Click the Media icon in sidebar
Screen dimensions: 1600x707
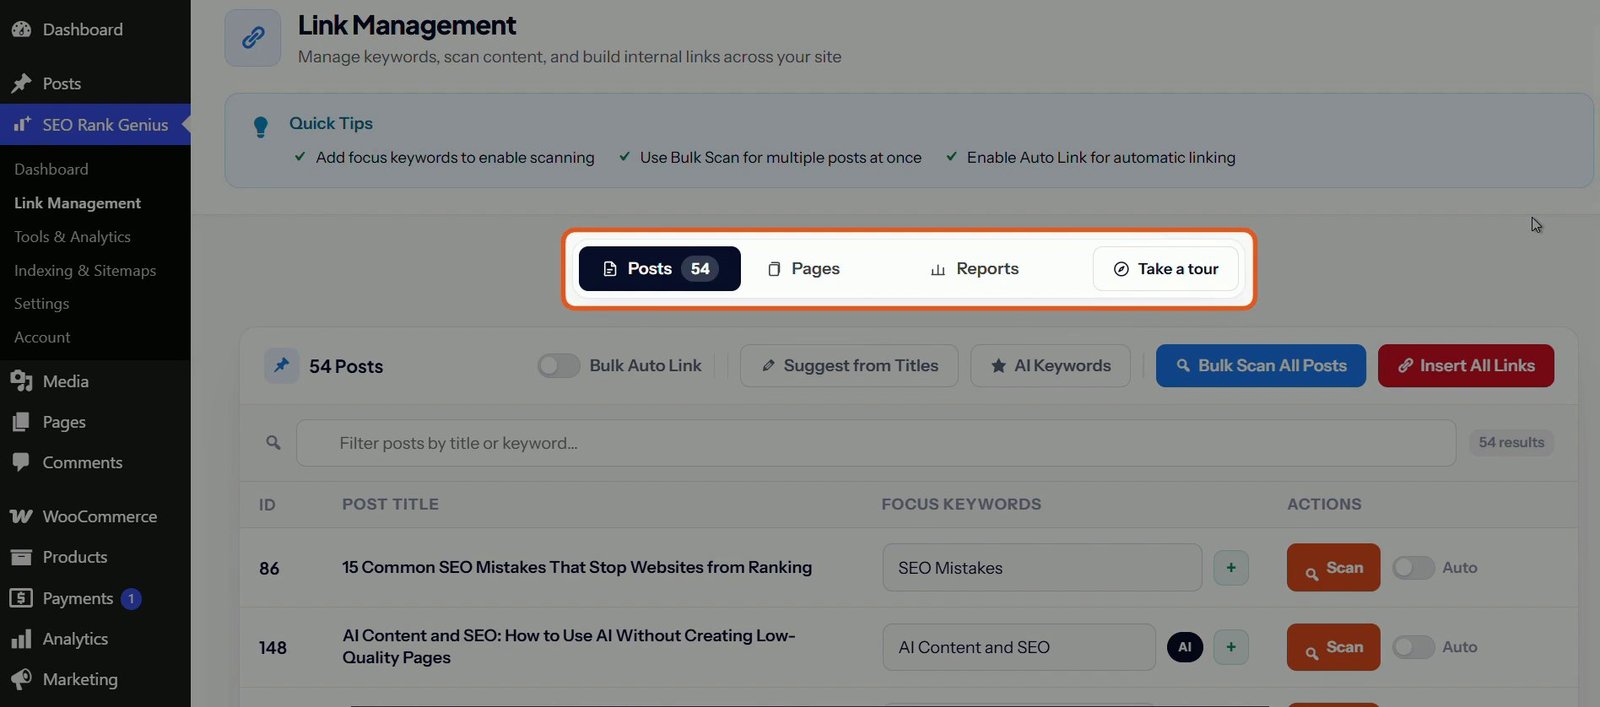[21, 381]
